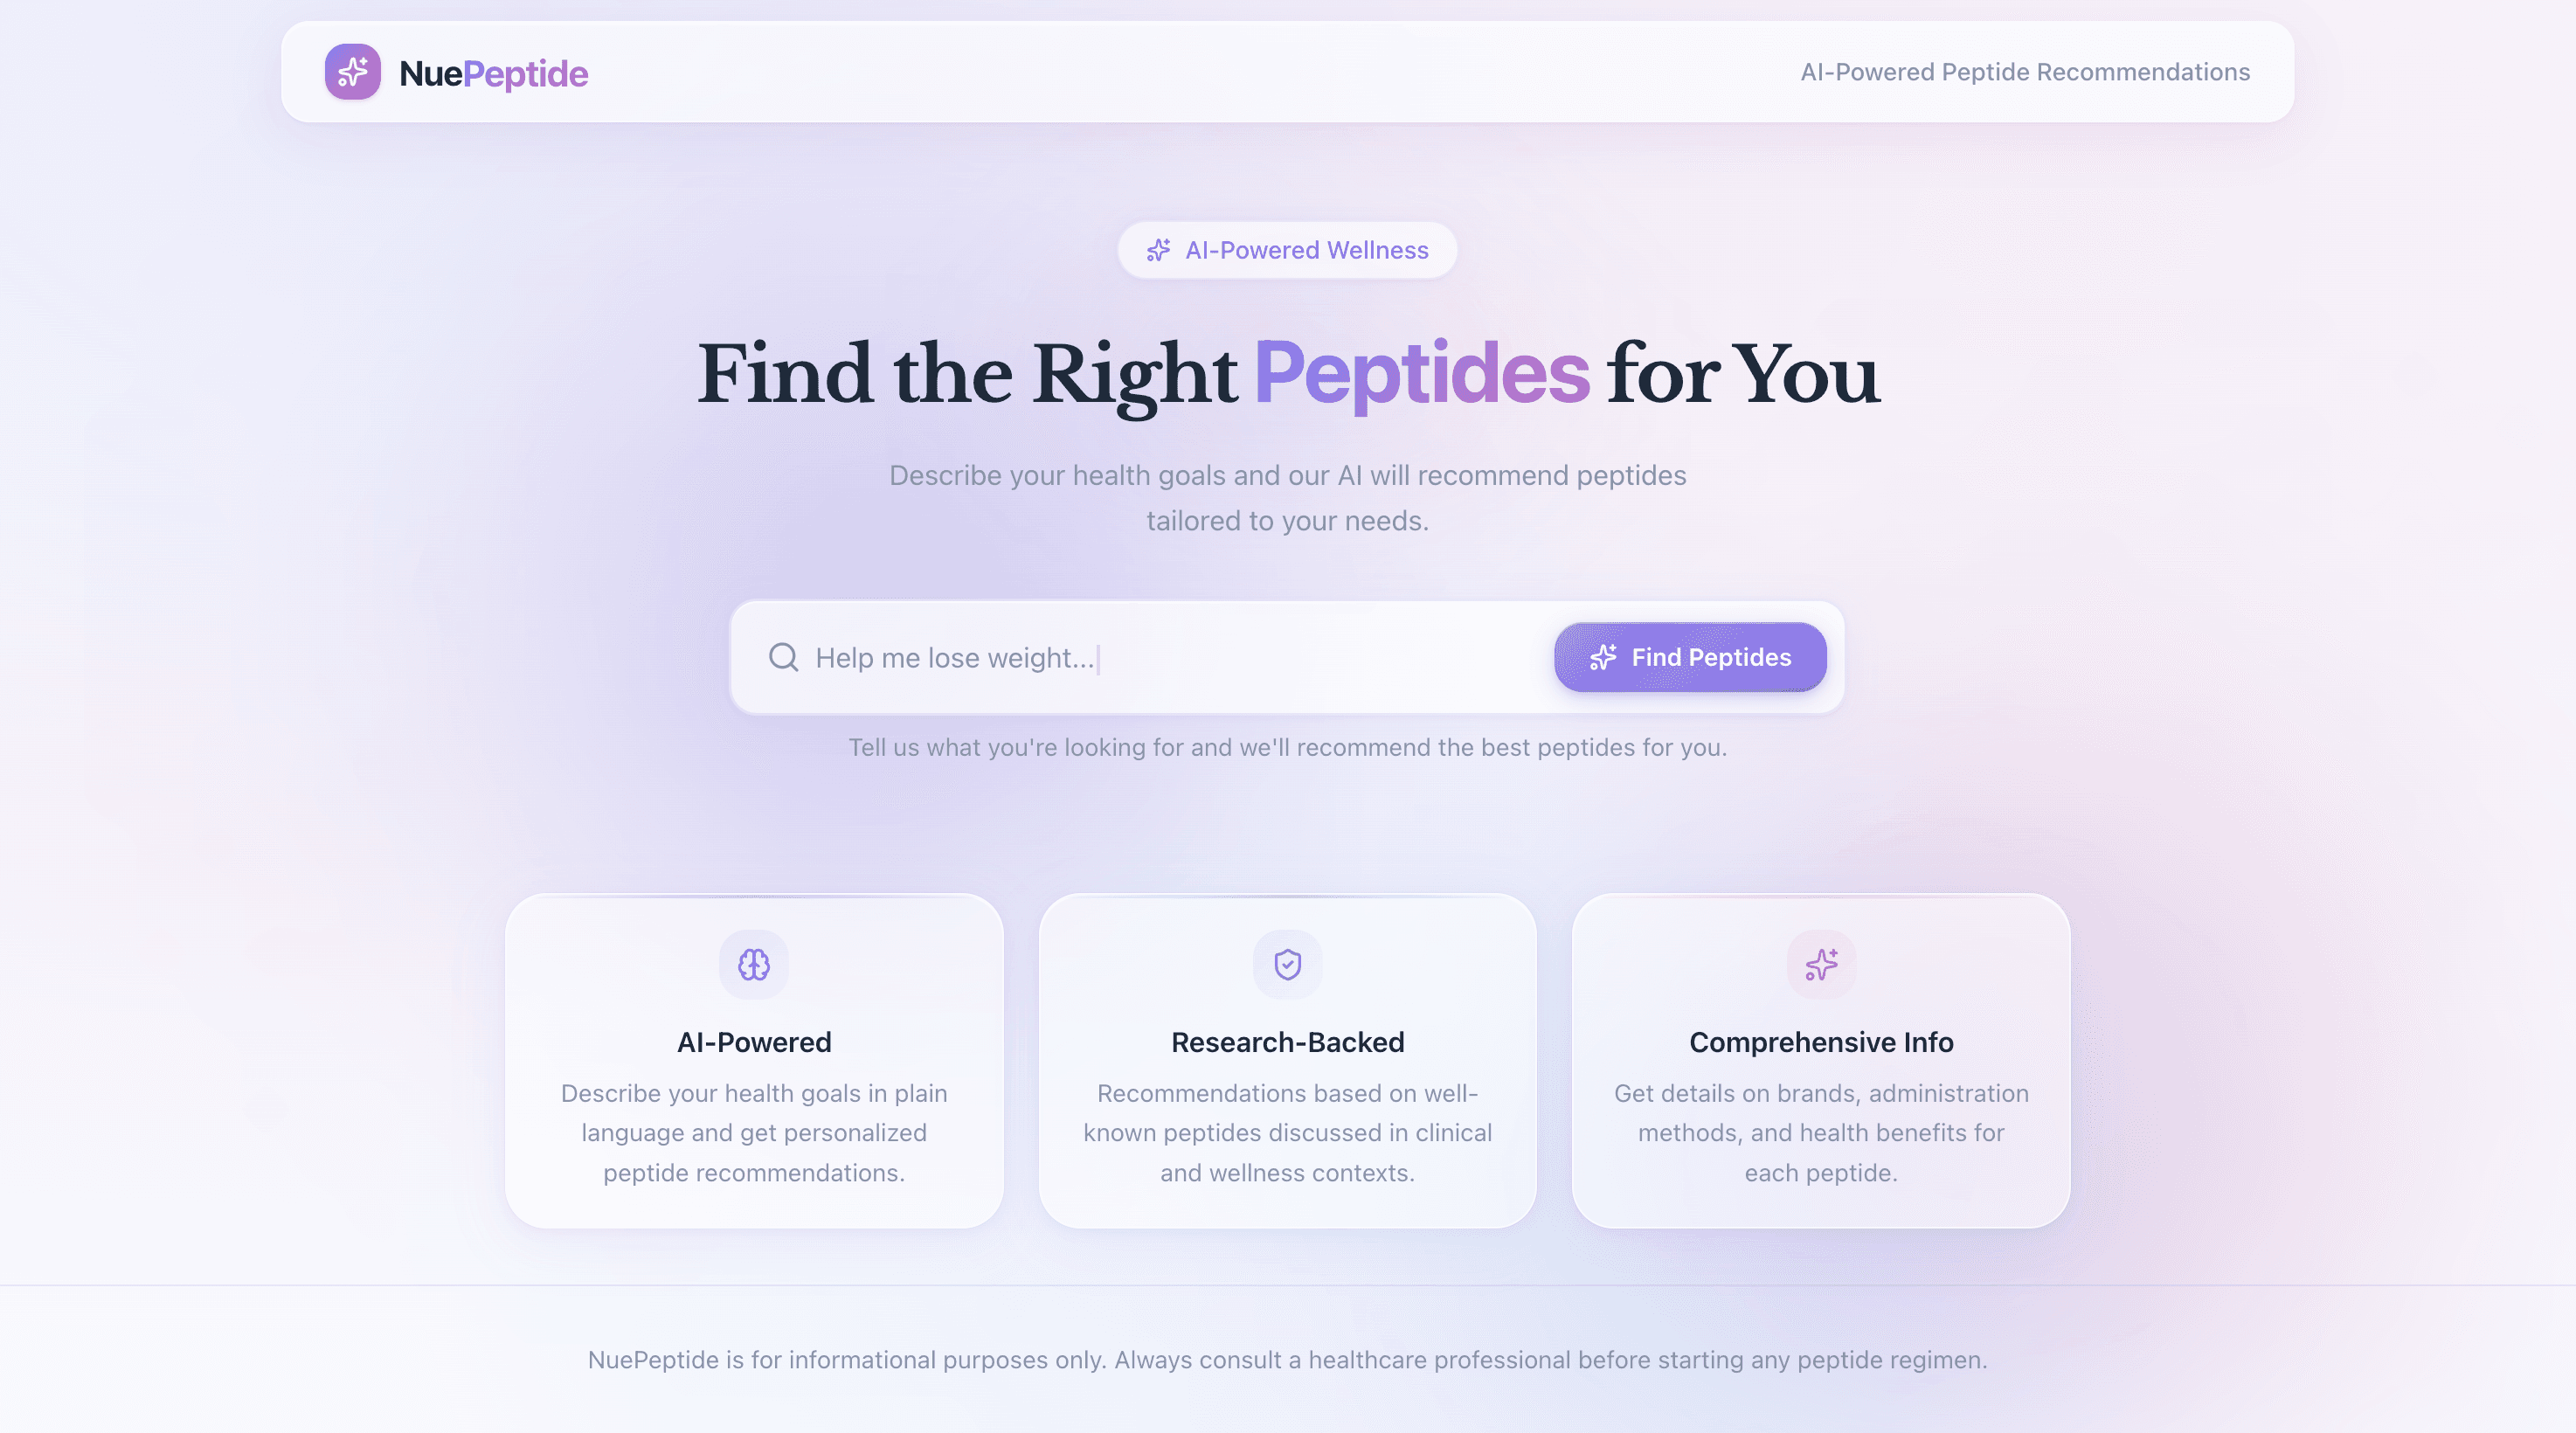Click the sparkle icon on Comprehensive Info card
The width and height of the screenshot is (2576, 1433).
point(1821,964)
